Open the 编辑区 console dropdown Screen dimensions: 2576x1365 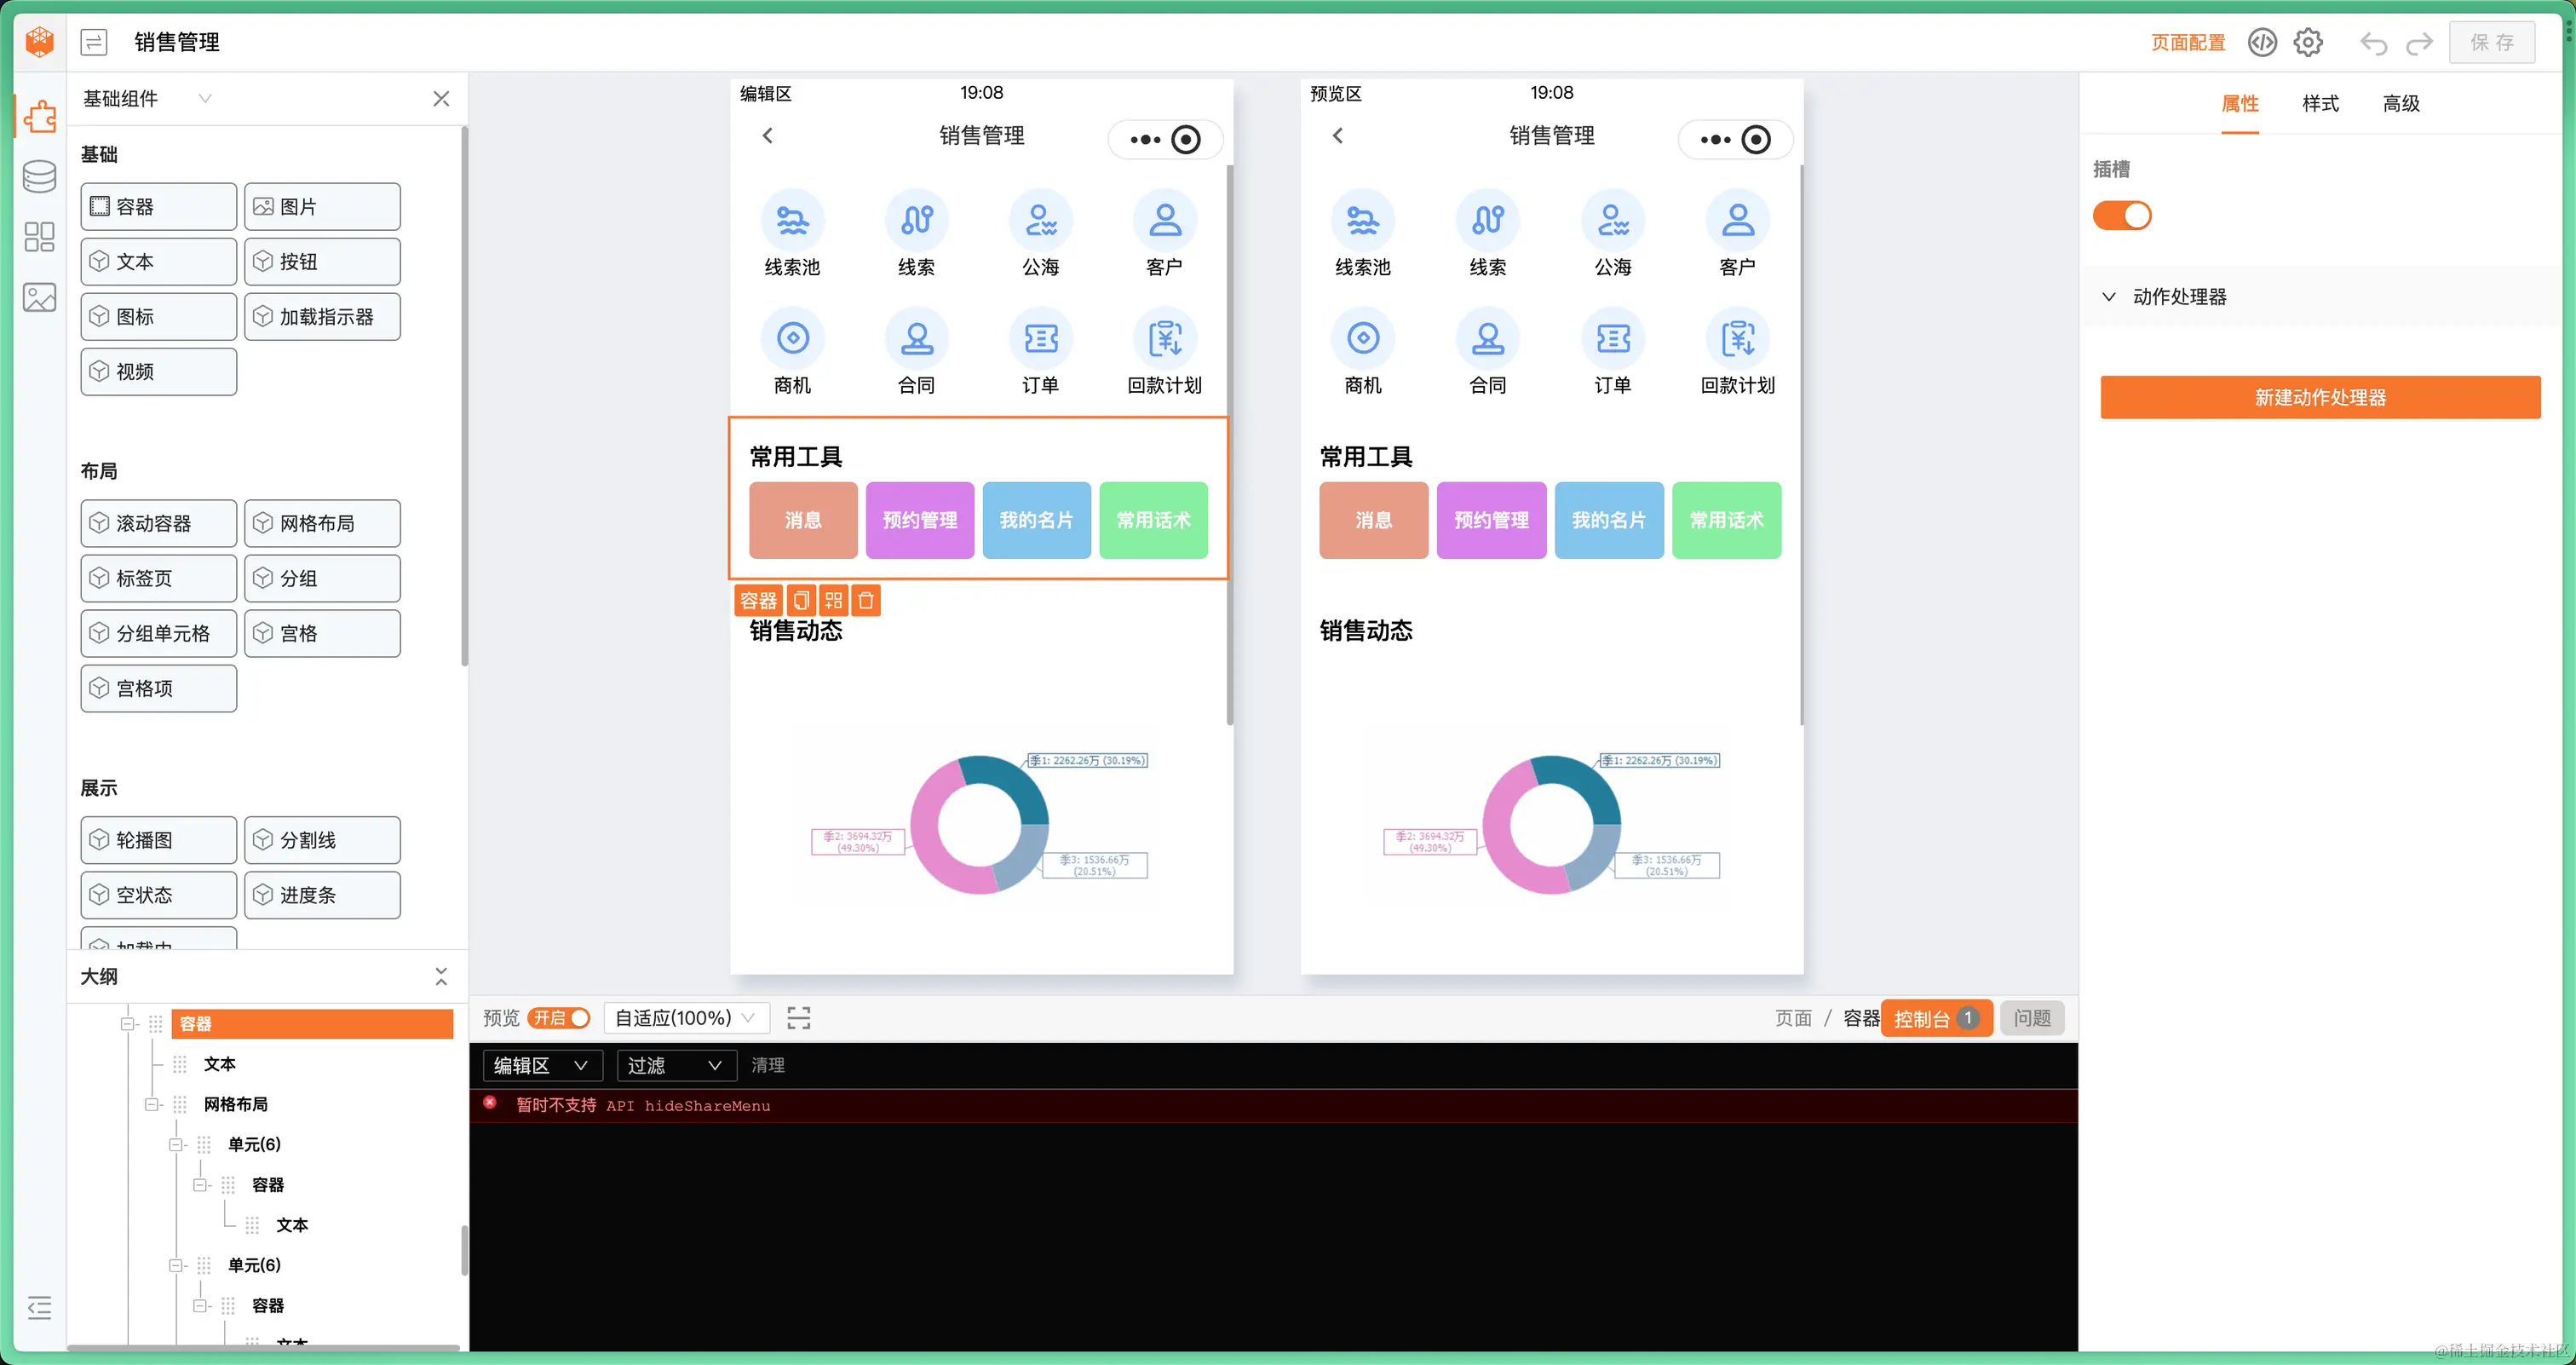(543, 1065)
